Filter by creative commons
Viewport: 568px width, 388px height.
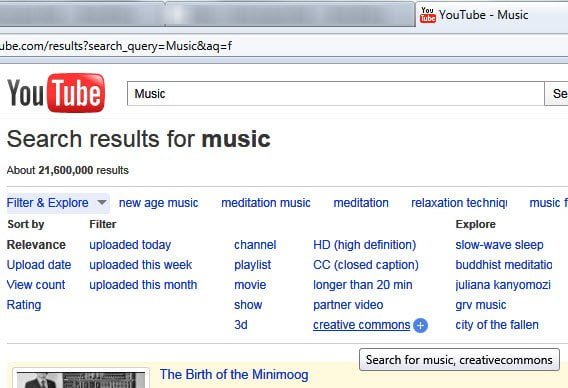click(x=362, y=325)
